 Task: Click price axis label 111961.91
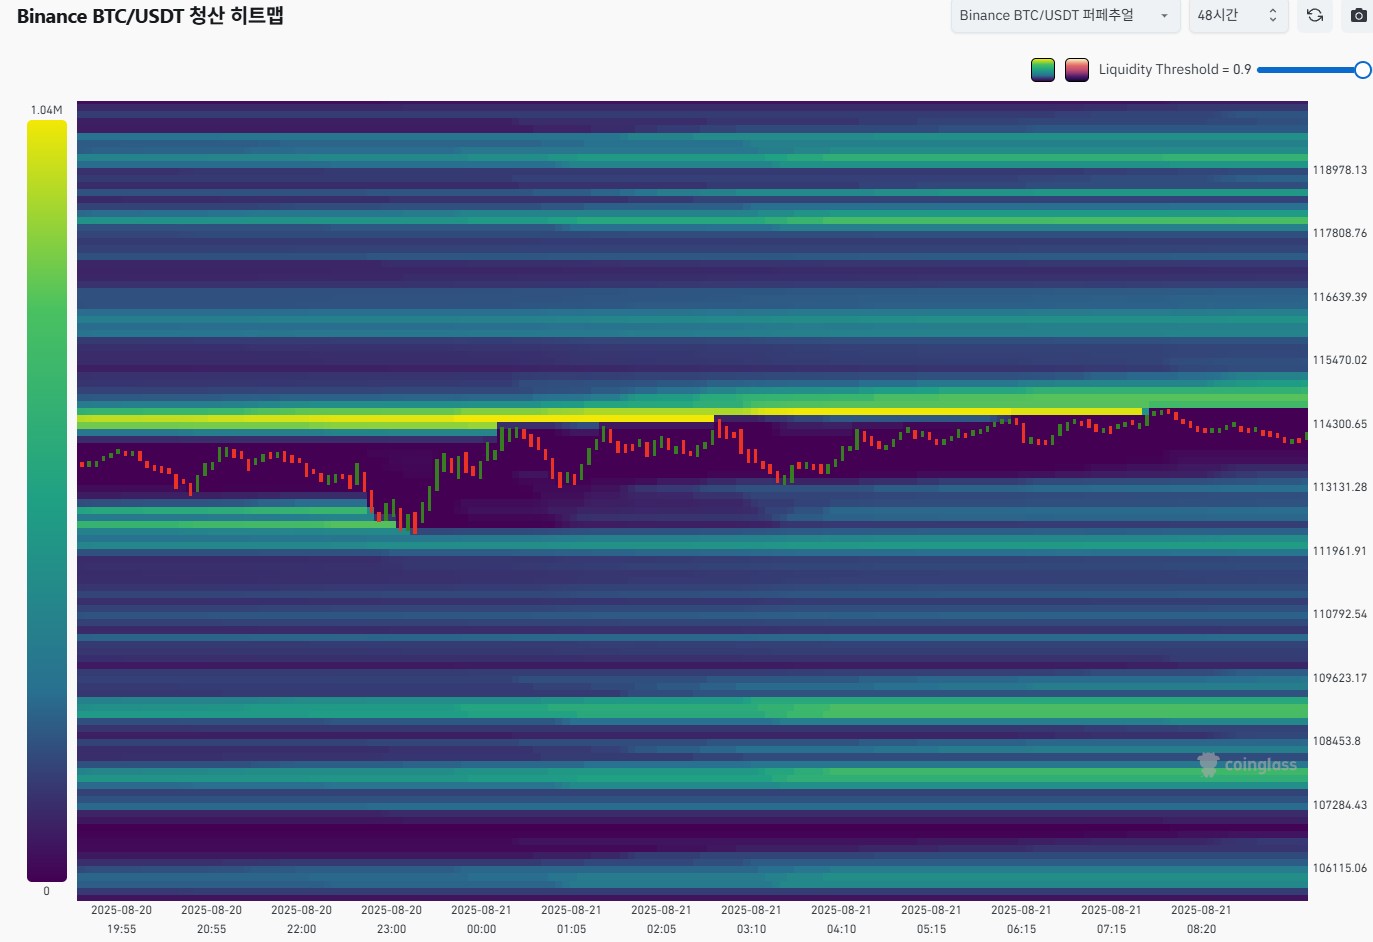[x=1340, y=551]
